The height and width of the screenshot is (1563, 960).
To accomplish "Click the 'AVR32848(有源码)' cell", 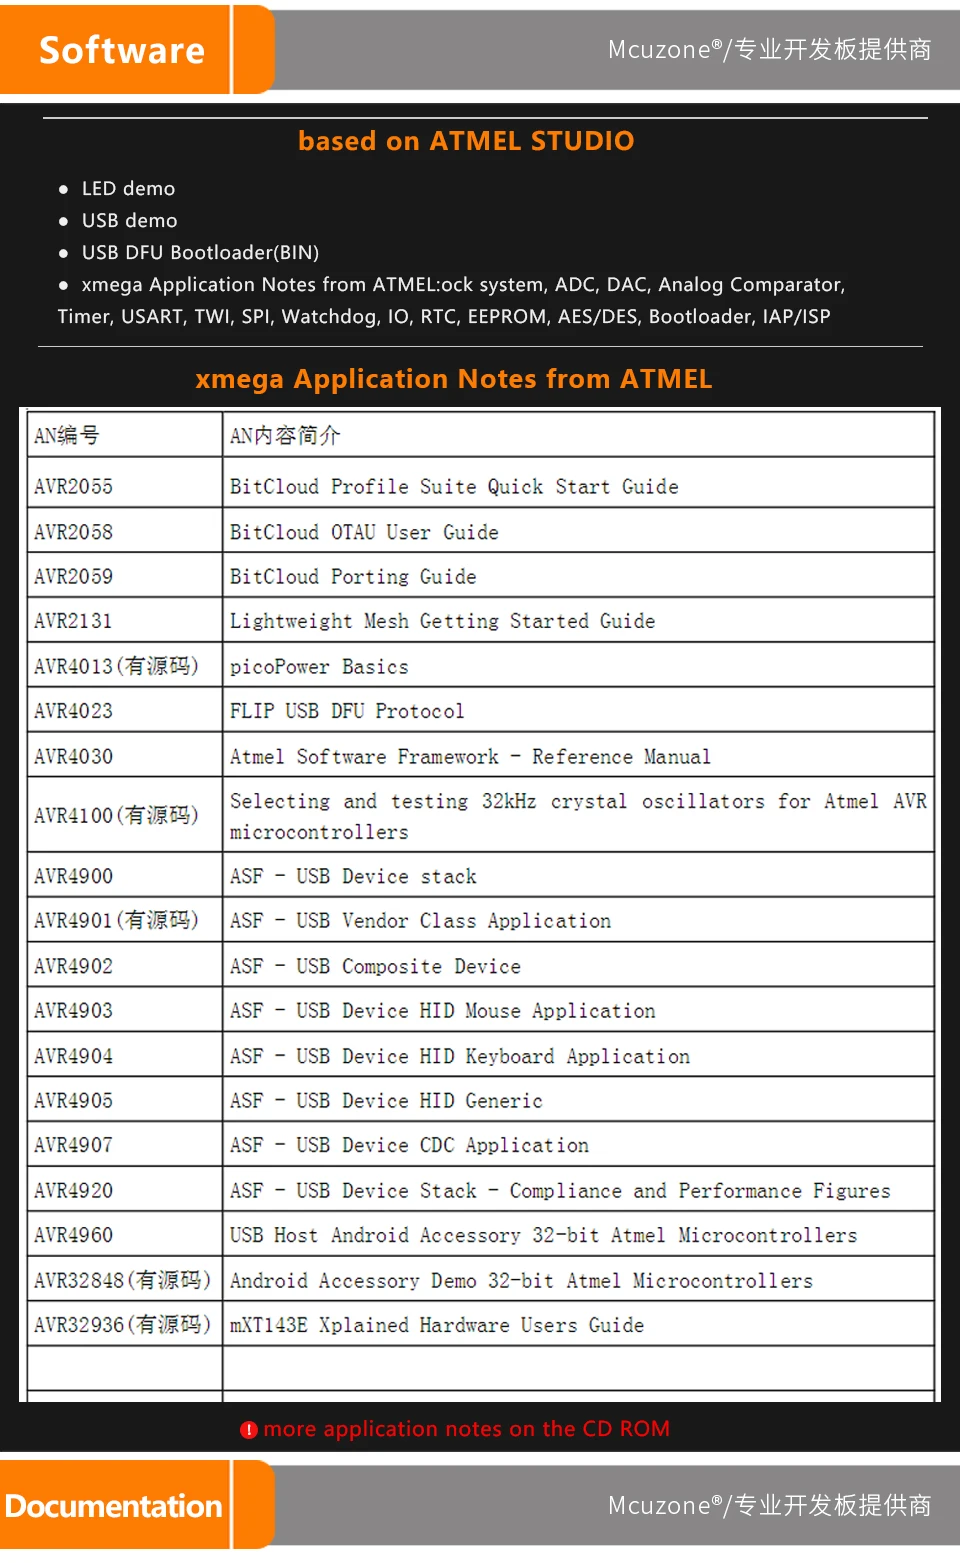I will 125,1279.
